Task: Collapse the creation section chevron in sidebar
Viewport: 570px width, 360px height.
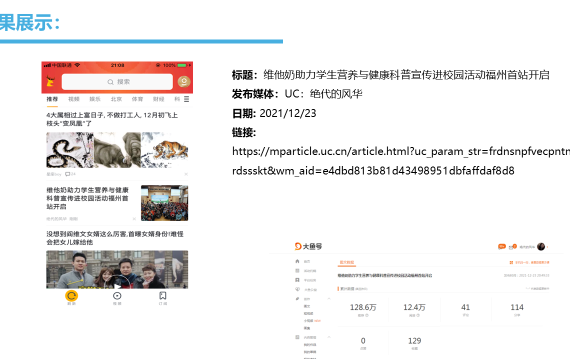Action: pos(329,299)
